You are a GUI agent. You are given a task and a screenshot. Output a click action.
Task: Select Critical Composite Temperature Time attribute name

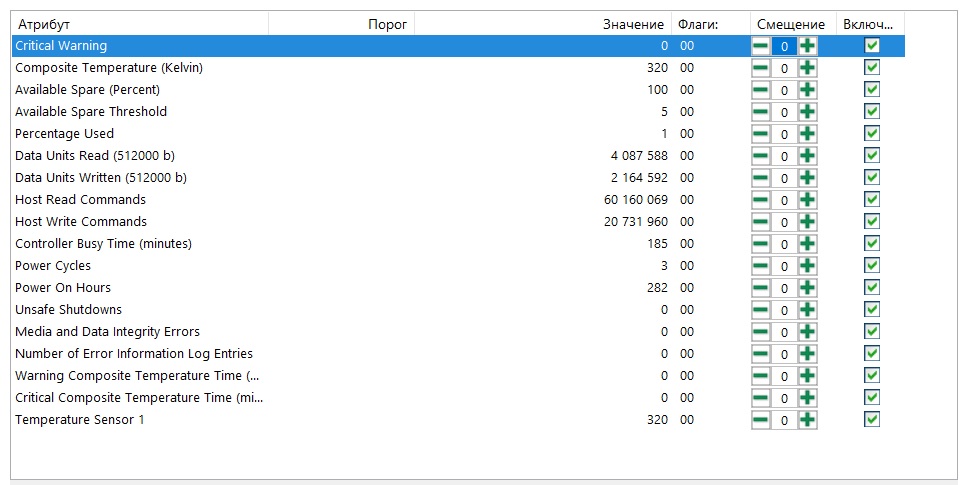point(139,398)
